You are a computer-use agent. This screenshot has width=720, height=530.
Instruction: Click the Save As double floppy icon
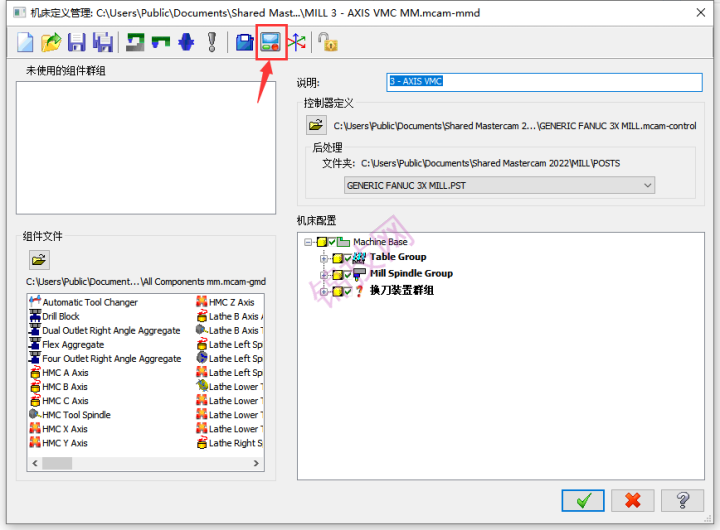[103, 42]
